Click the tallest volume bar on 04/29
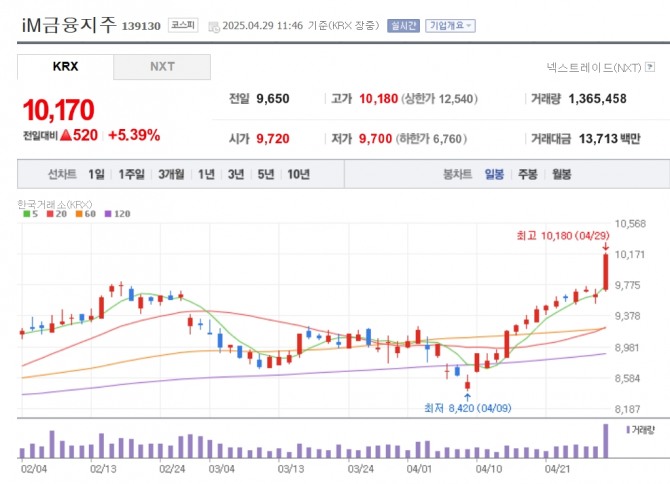The height and width of the screenshot is (484, 670). click(x=606, y=441)
